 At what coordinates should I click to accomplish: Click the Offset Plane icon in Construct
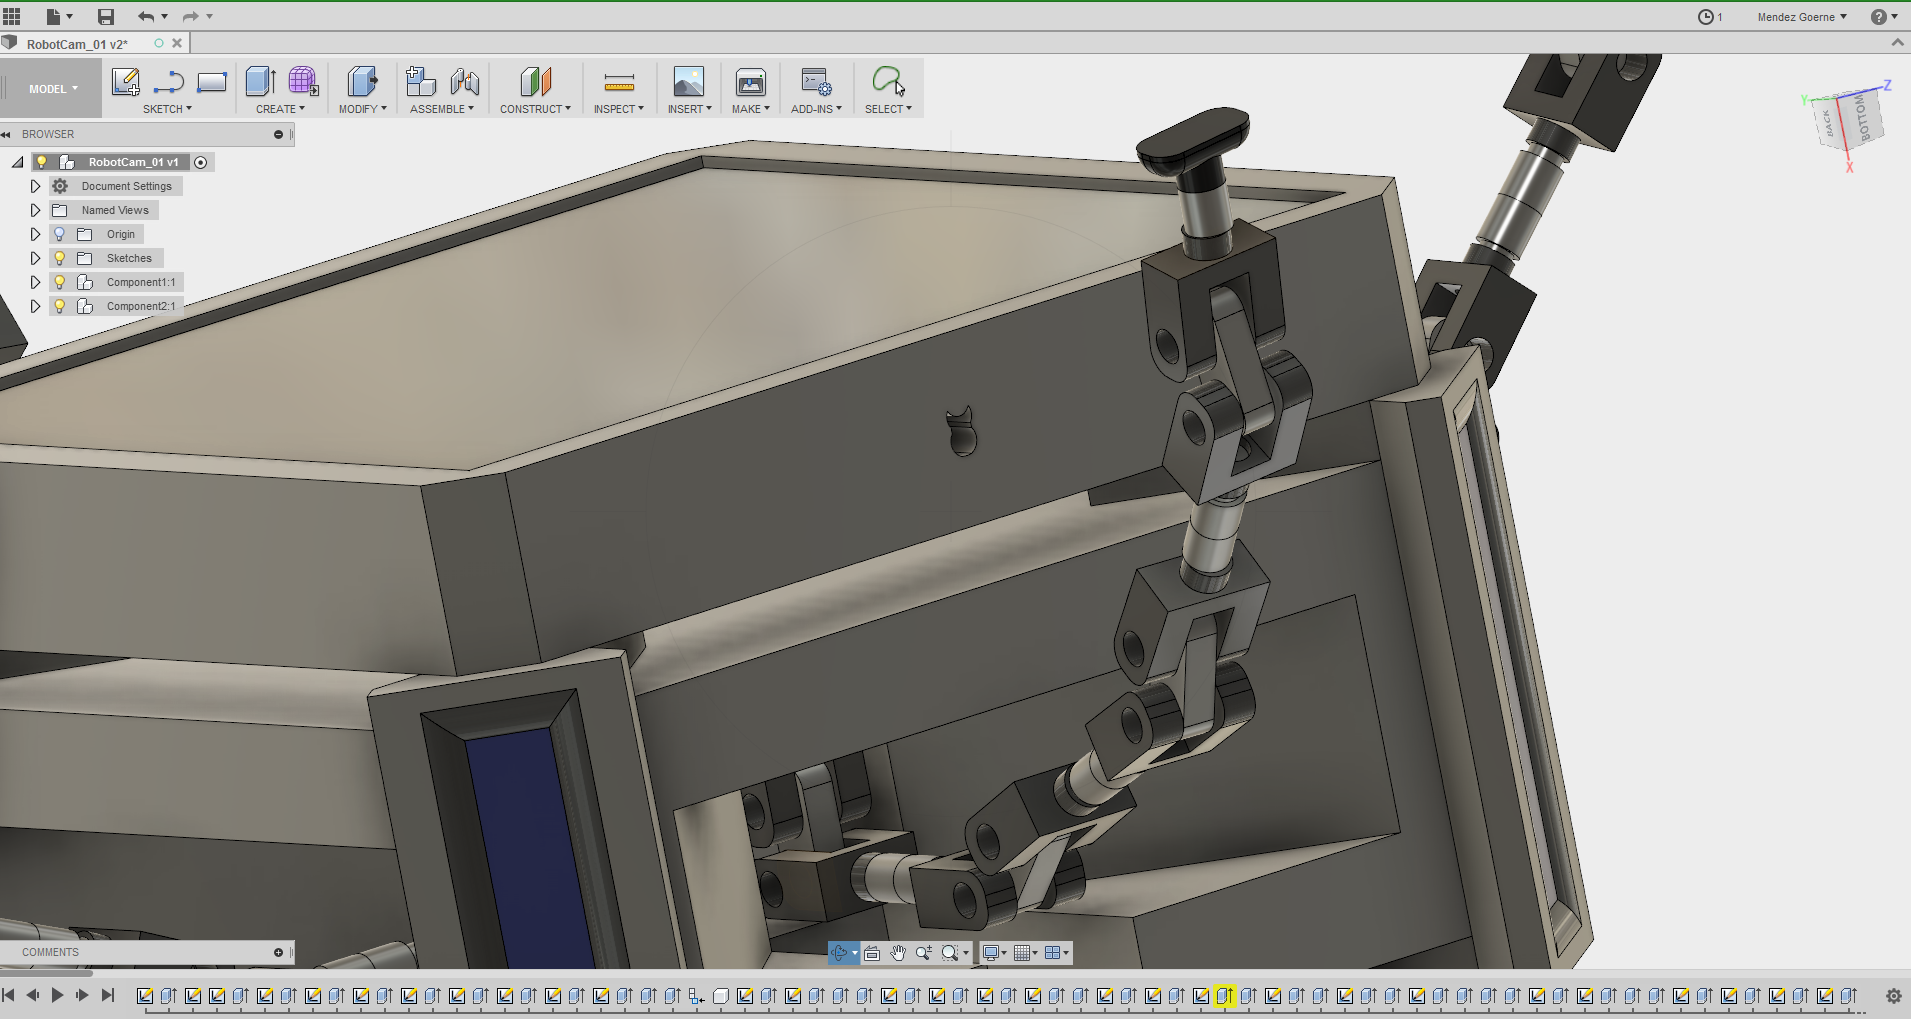tap(535, 81)
